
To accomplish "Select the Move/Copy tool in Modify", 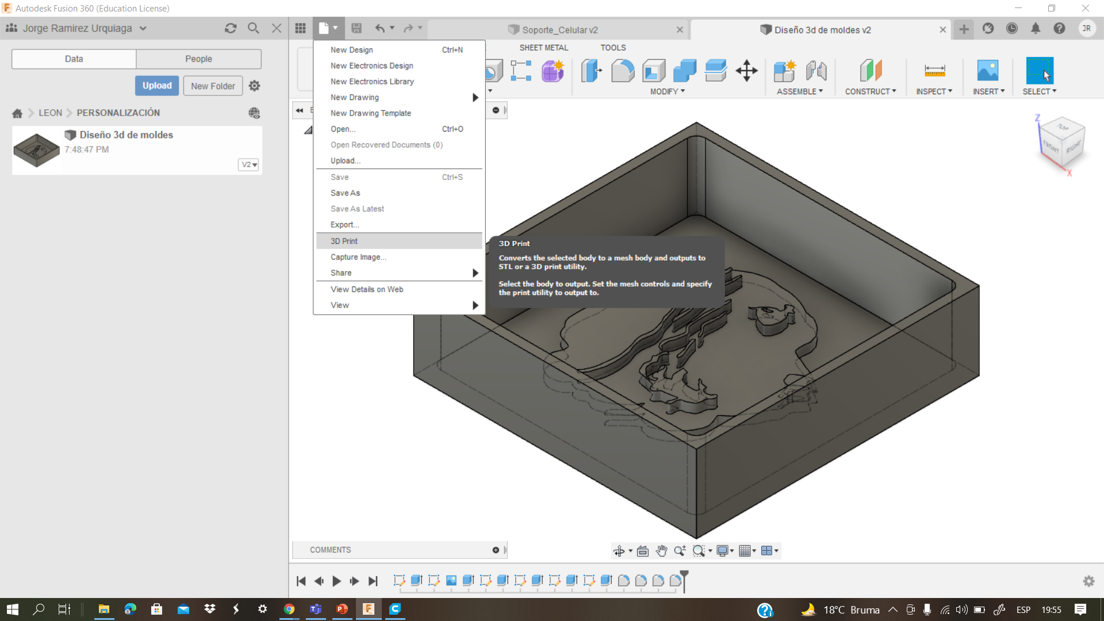I will [746, 70].
